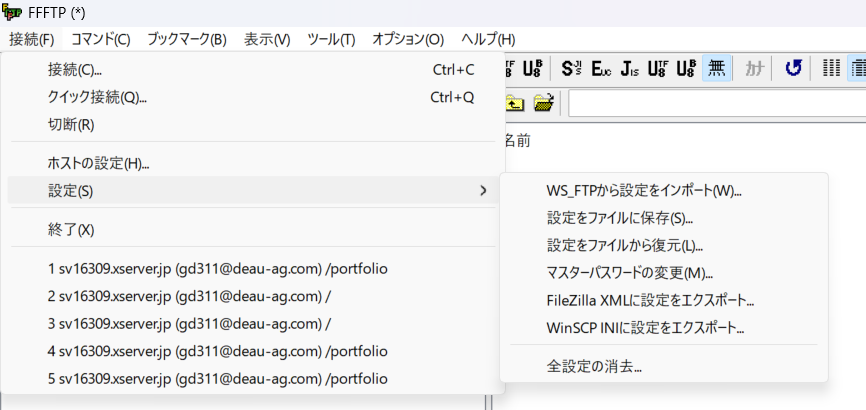The height and width of the screenshot is (410, 866).
Task: Switch to list view with grid icon
Action: click(831, 69)
